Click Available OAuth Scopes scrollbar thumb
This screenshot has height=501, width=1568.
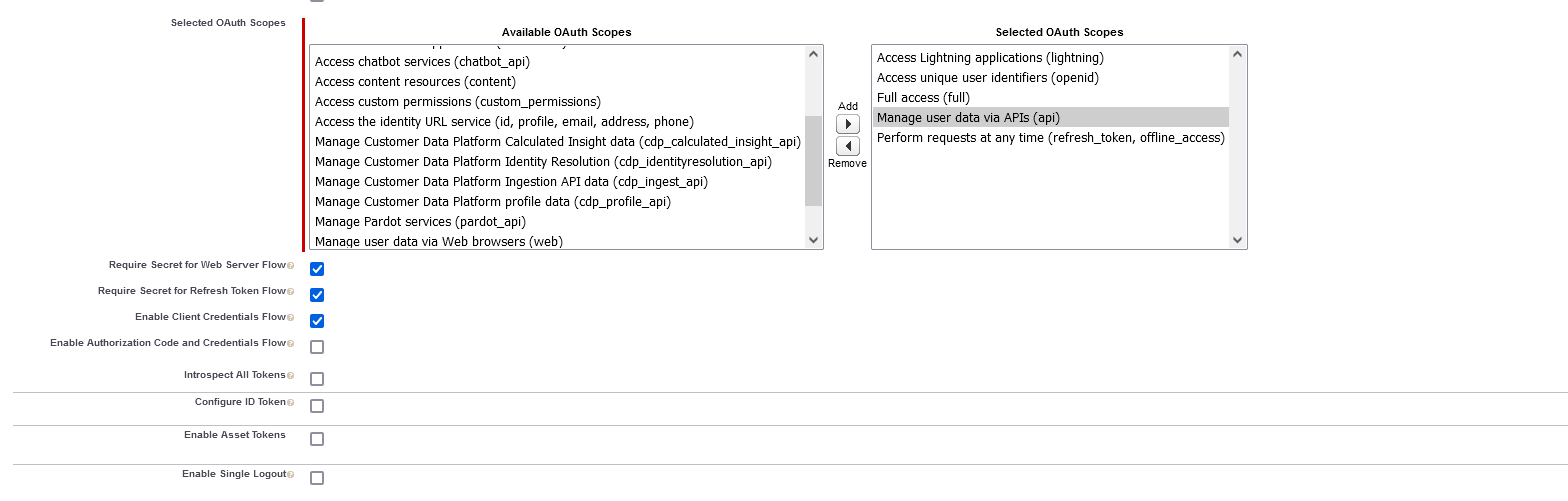tap(813, 160)
